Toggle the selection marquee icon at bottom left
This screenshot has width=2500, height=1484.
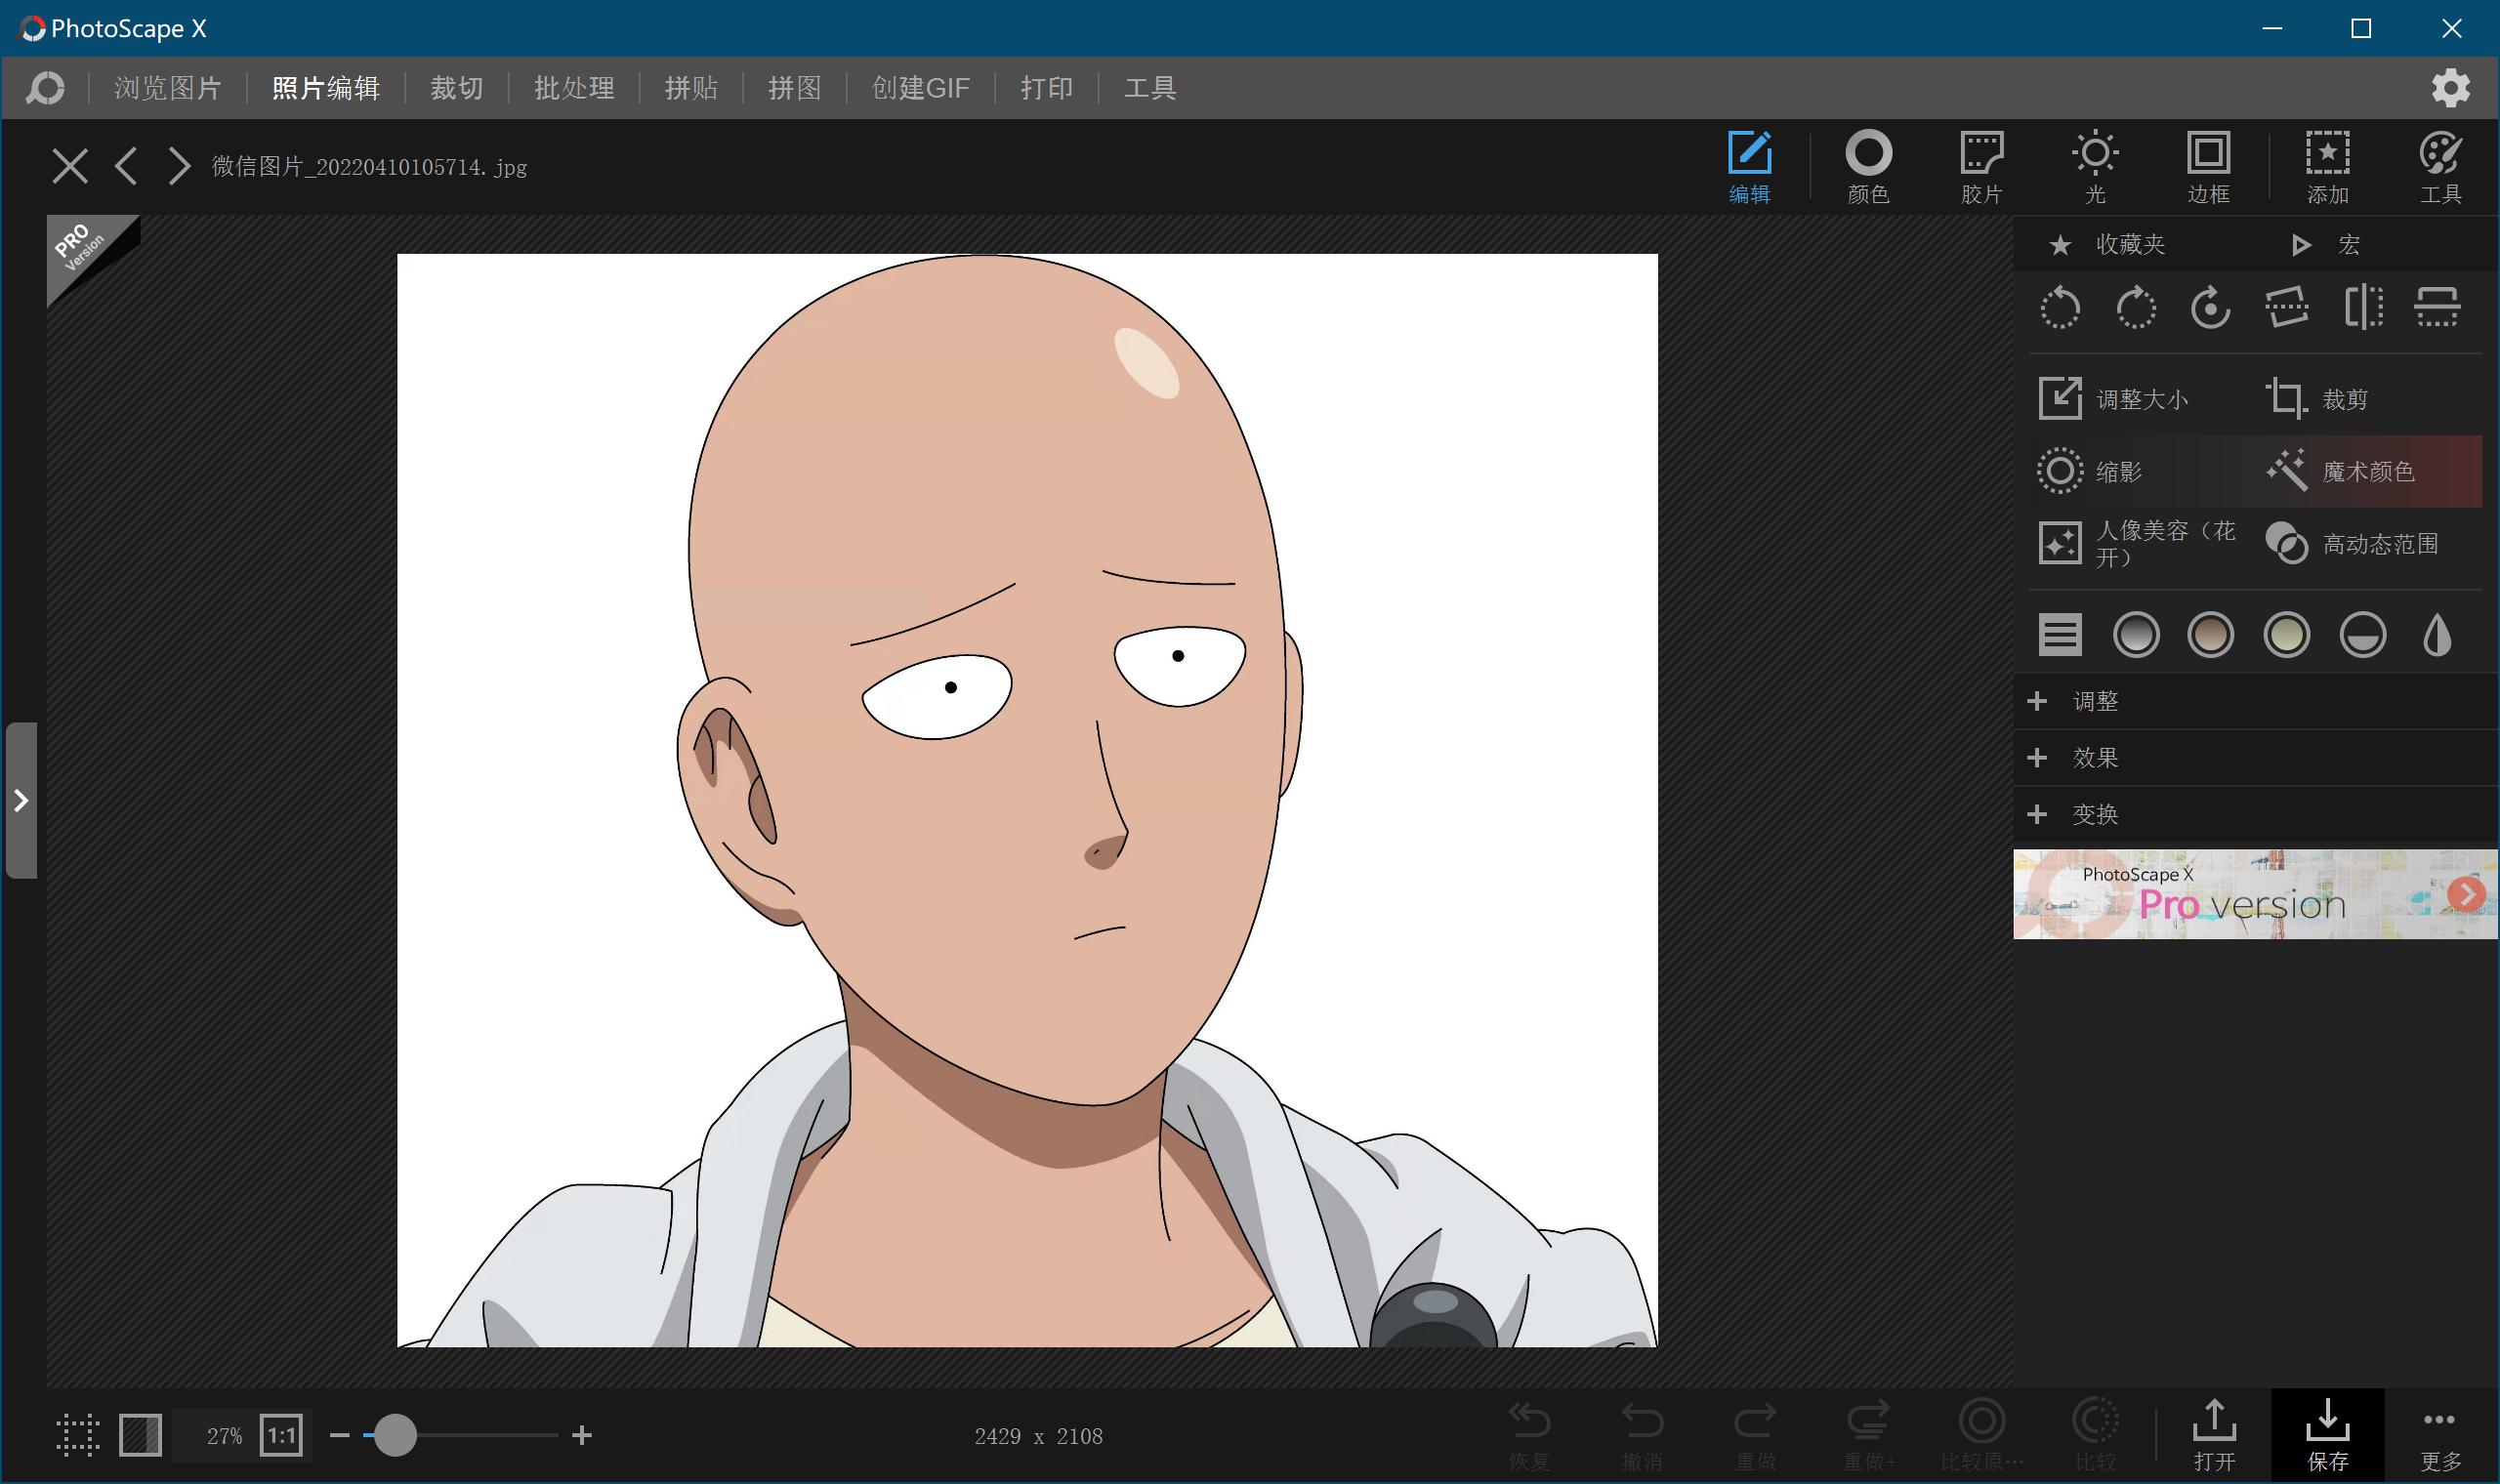pyautogui.click(x=78, y=1436)
